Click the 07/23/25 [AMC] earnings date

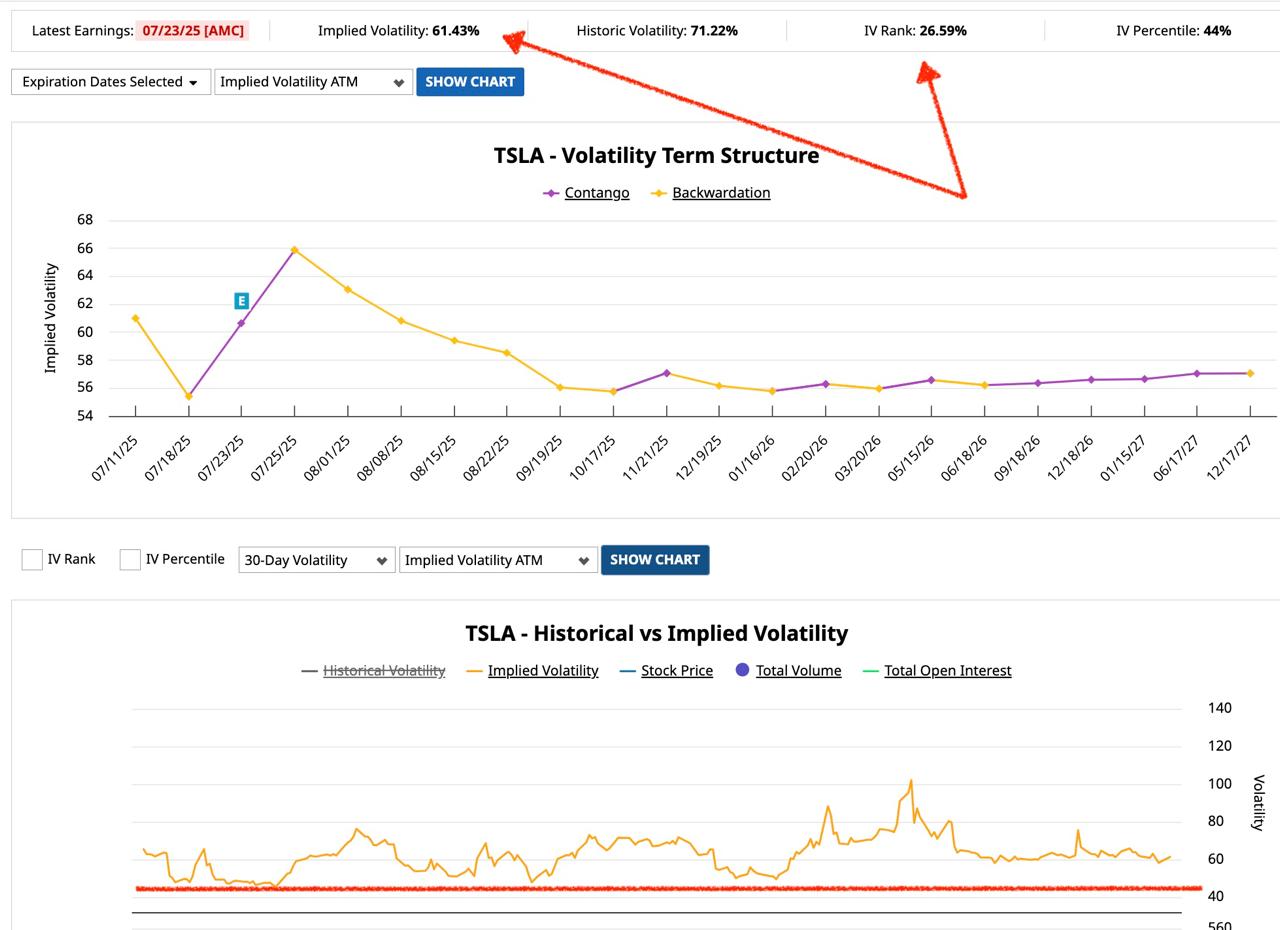point(192,31)
